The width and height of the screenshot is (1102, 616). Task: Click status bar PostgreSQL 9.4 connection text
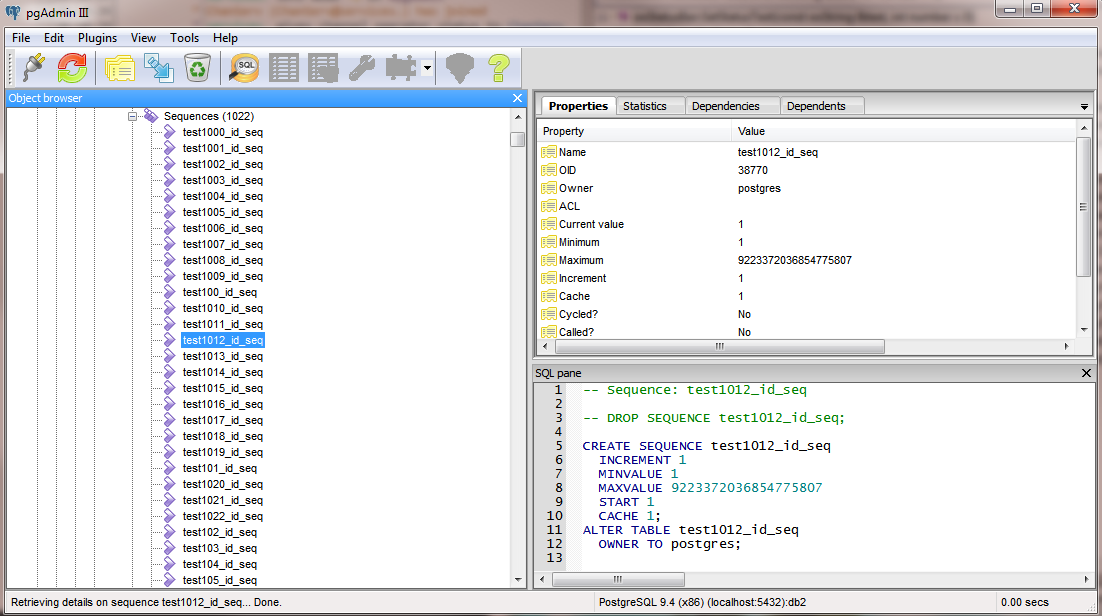pos(702,603)
